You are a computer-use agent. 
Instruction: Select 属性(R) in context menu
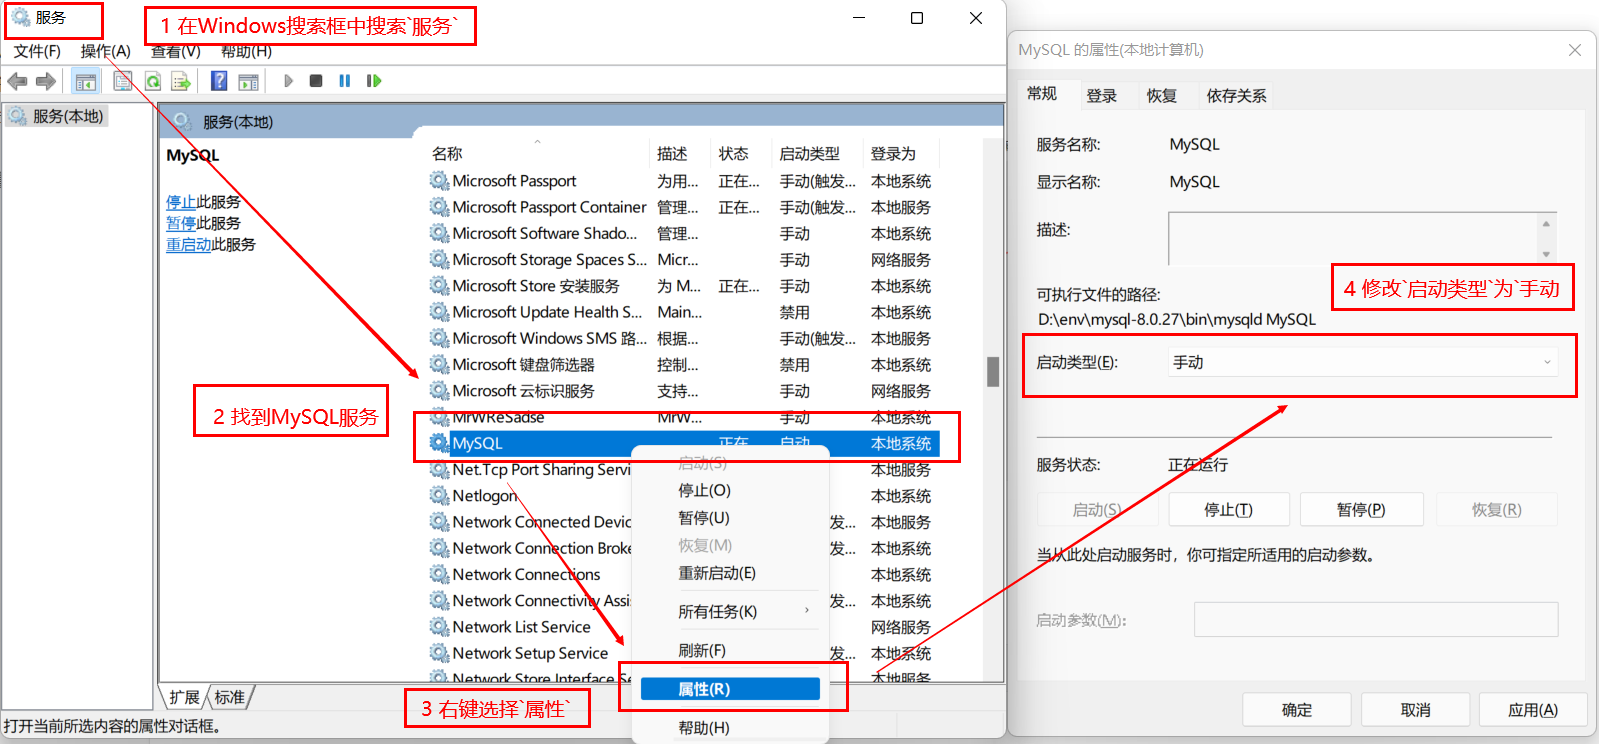pos(730,689)
